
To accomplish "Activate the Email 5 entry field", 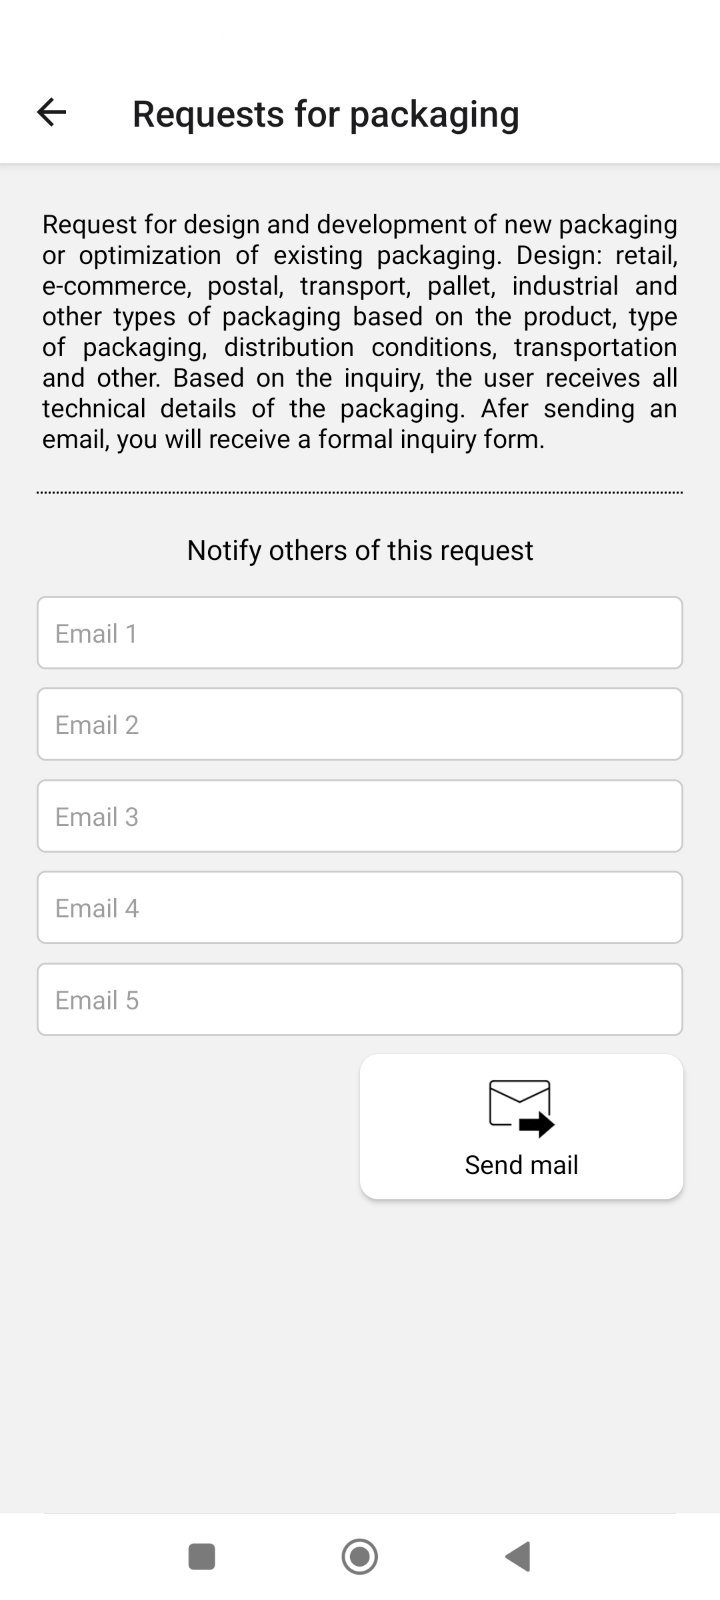I will 360,1000.
